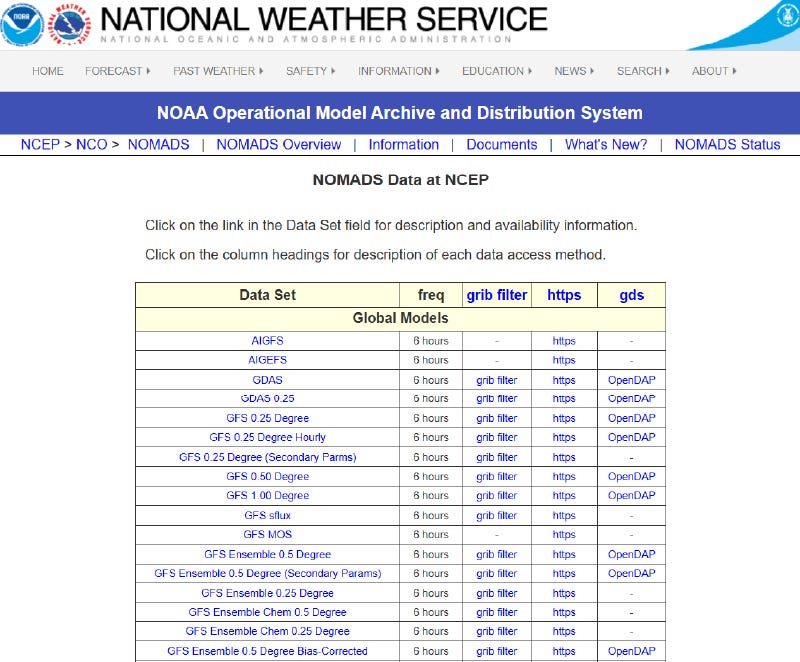
Task: Click the National Weather Service emblem
Action: 69,24
